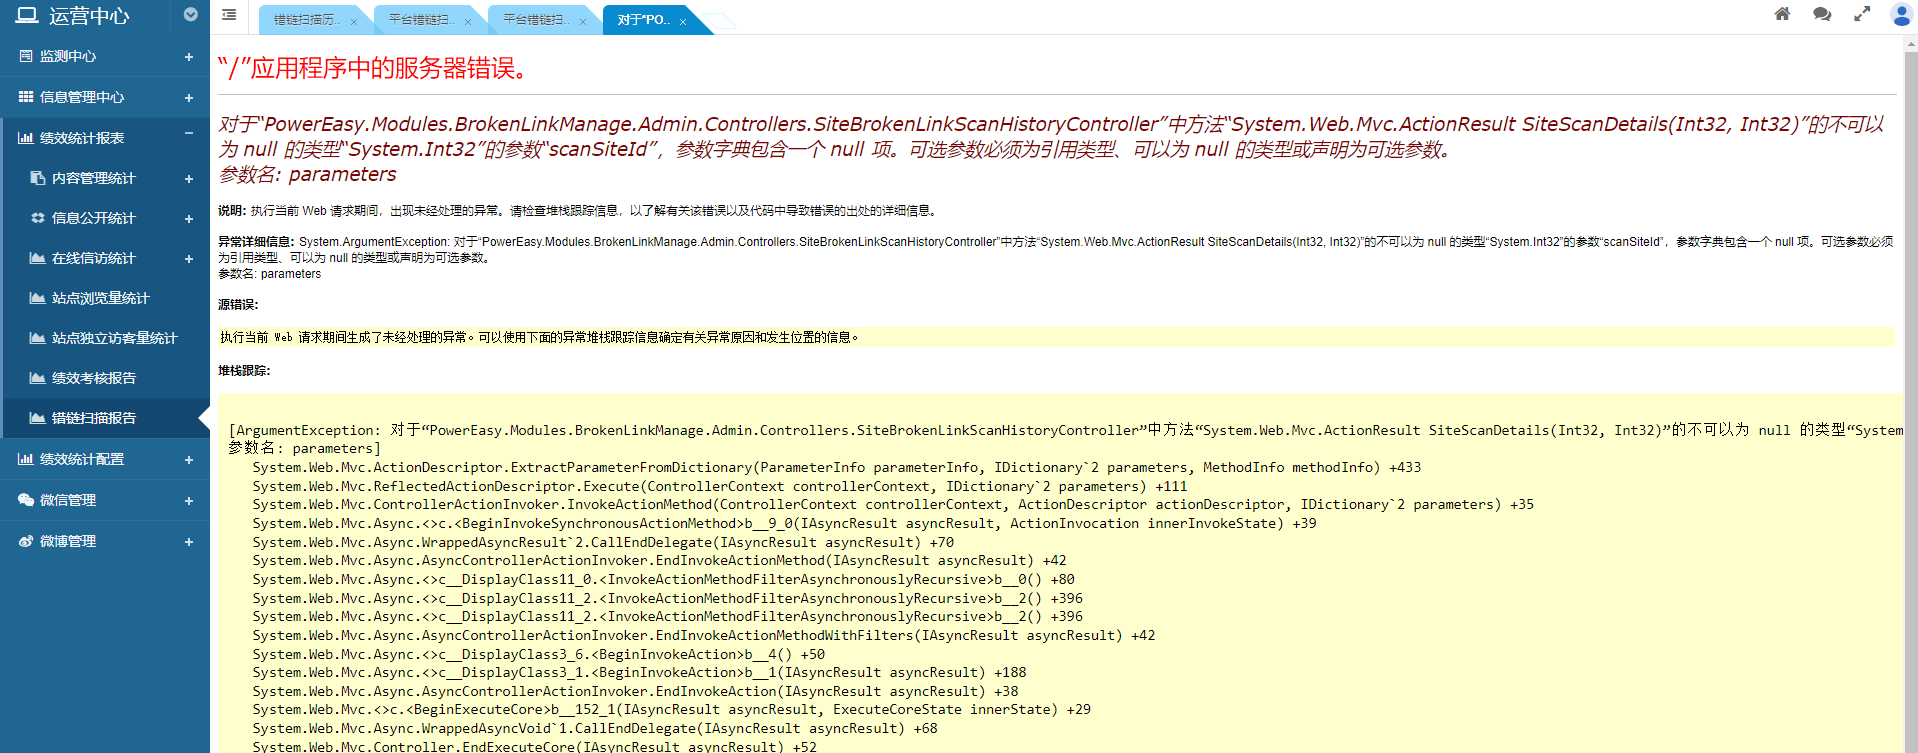Click the 绩效统计配置 chart icon
Image resolution: width=1918 pixels, height=753 pixels.
click(x=26, y=459)
